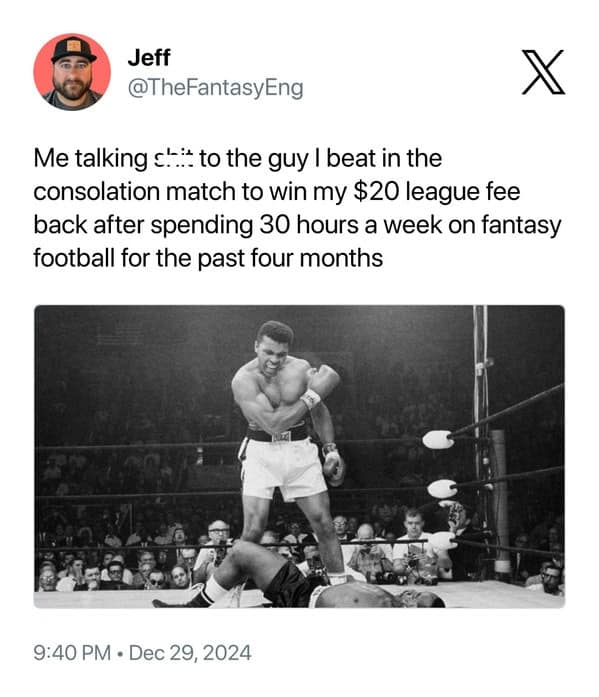This screenshot has height=697, width=599.
Task: Click the "$20" text in the tweet
Action: tap(376, 192)
